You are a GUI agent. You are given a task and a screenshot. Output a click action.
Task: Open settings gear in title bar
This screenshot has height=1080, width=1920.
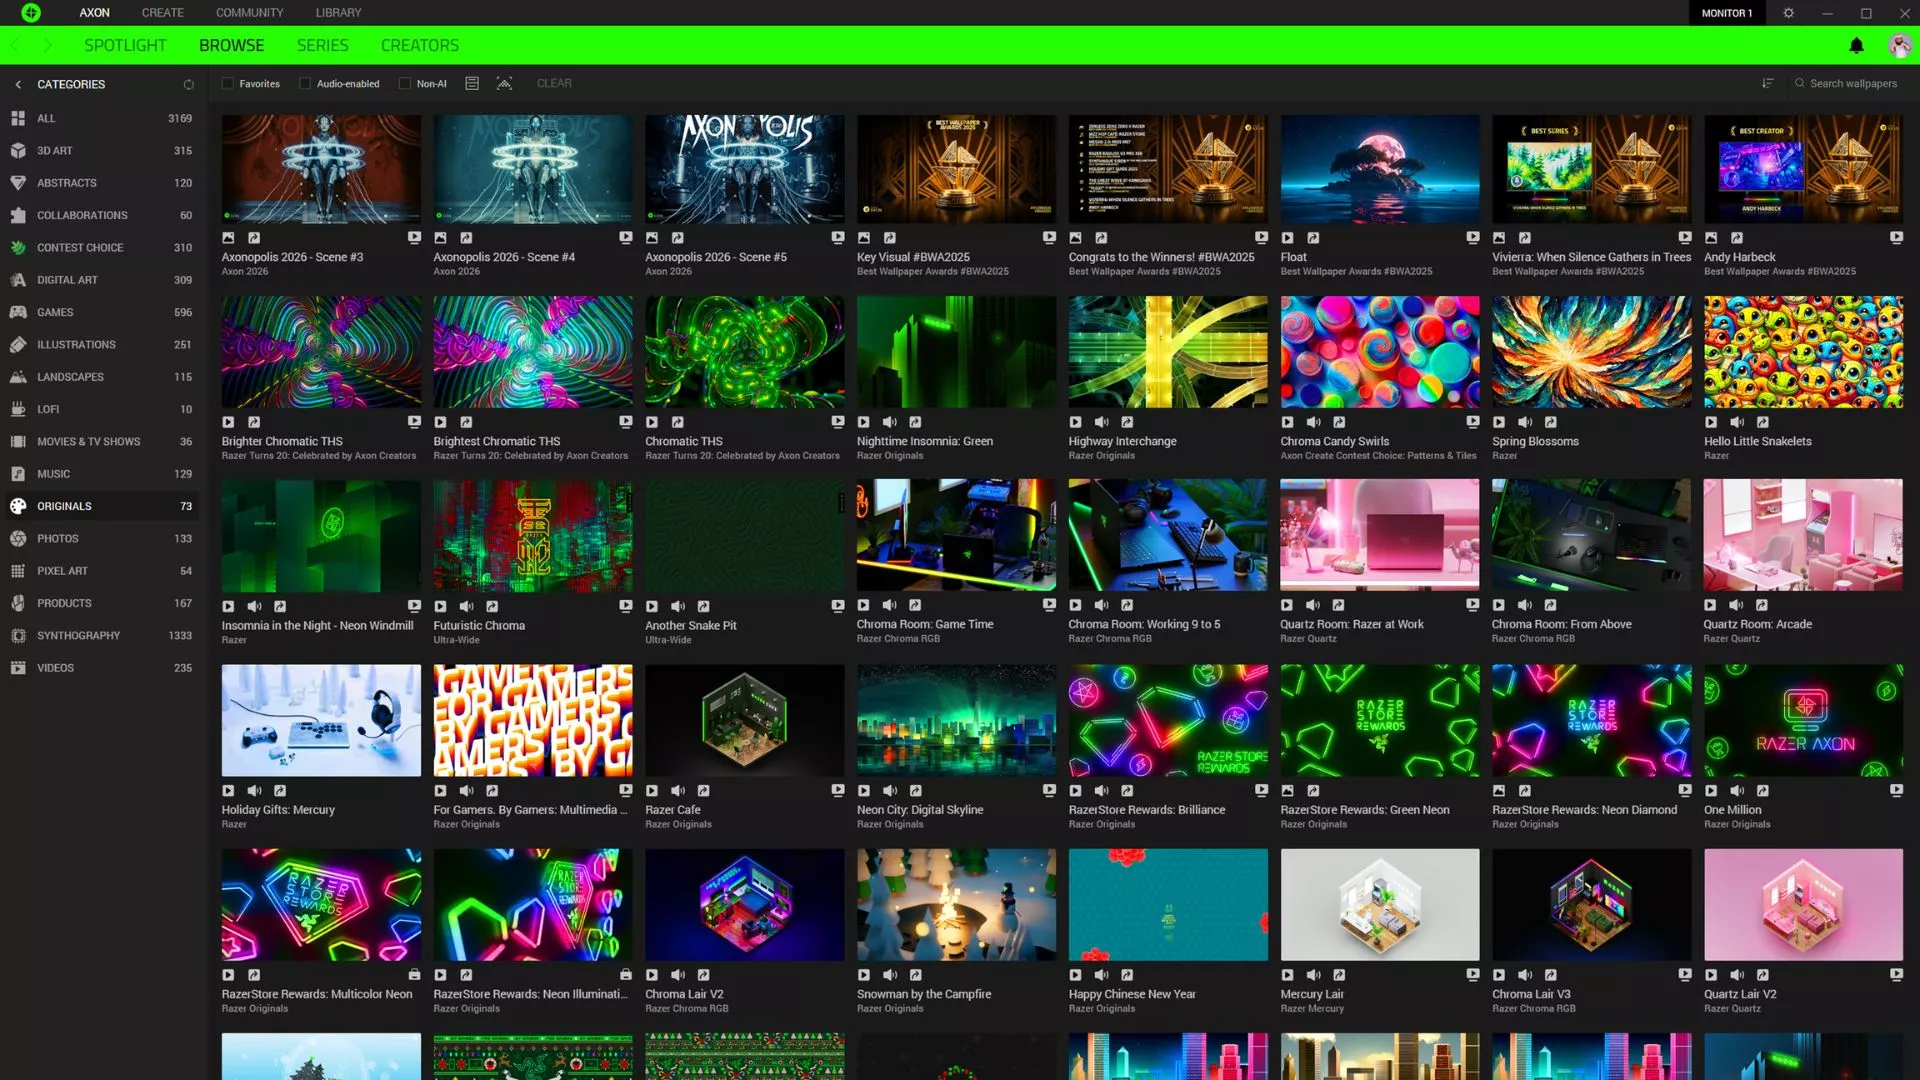click(x=1788, y=13)
